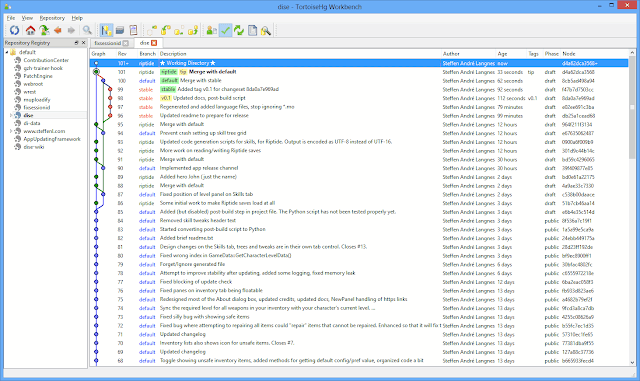This screenshot has width=640, height=381.
Task: Click the Incoming changesets icon
Action: [152, 30]
